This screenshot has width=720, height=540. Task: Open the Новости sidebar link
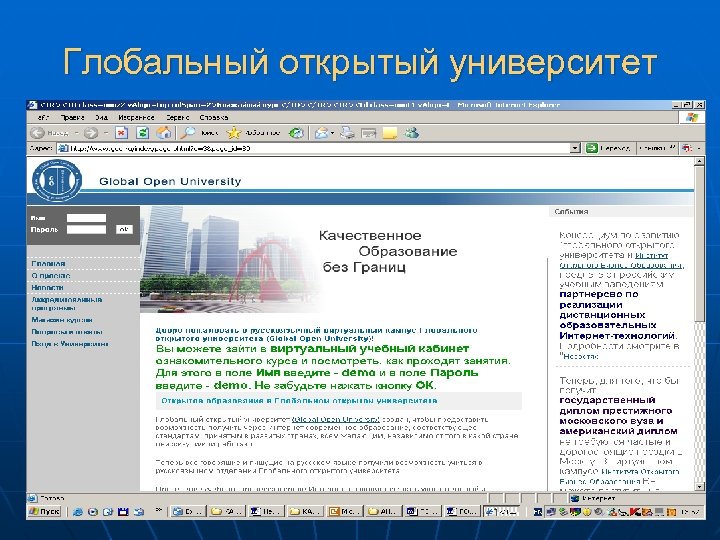pyautogui.click(x=47, y=287)
